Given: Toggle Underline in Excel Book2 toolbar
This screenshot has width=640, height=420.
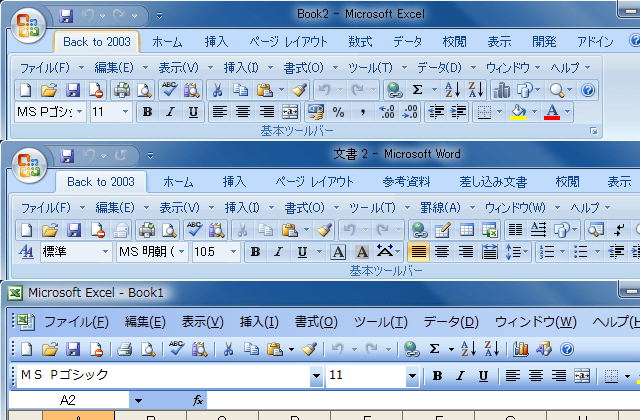Looking at the screenshot, I should coord(193,112).
